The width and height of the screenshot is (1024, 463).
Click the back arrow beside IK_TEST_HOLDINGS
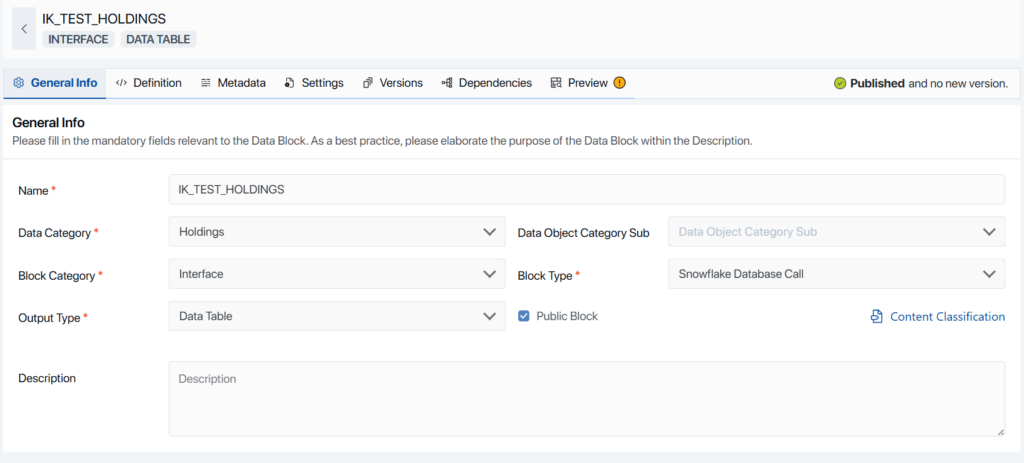click(24, 29)
